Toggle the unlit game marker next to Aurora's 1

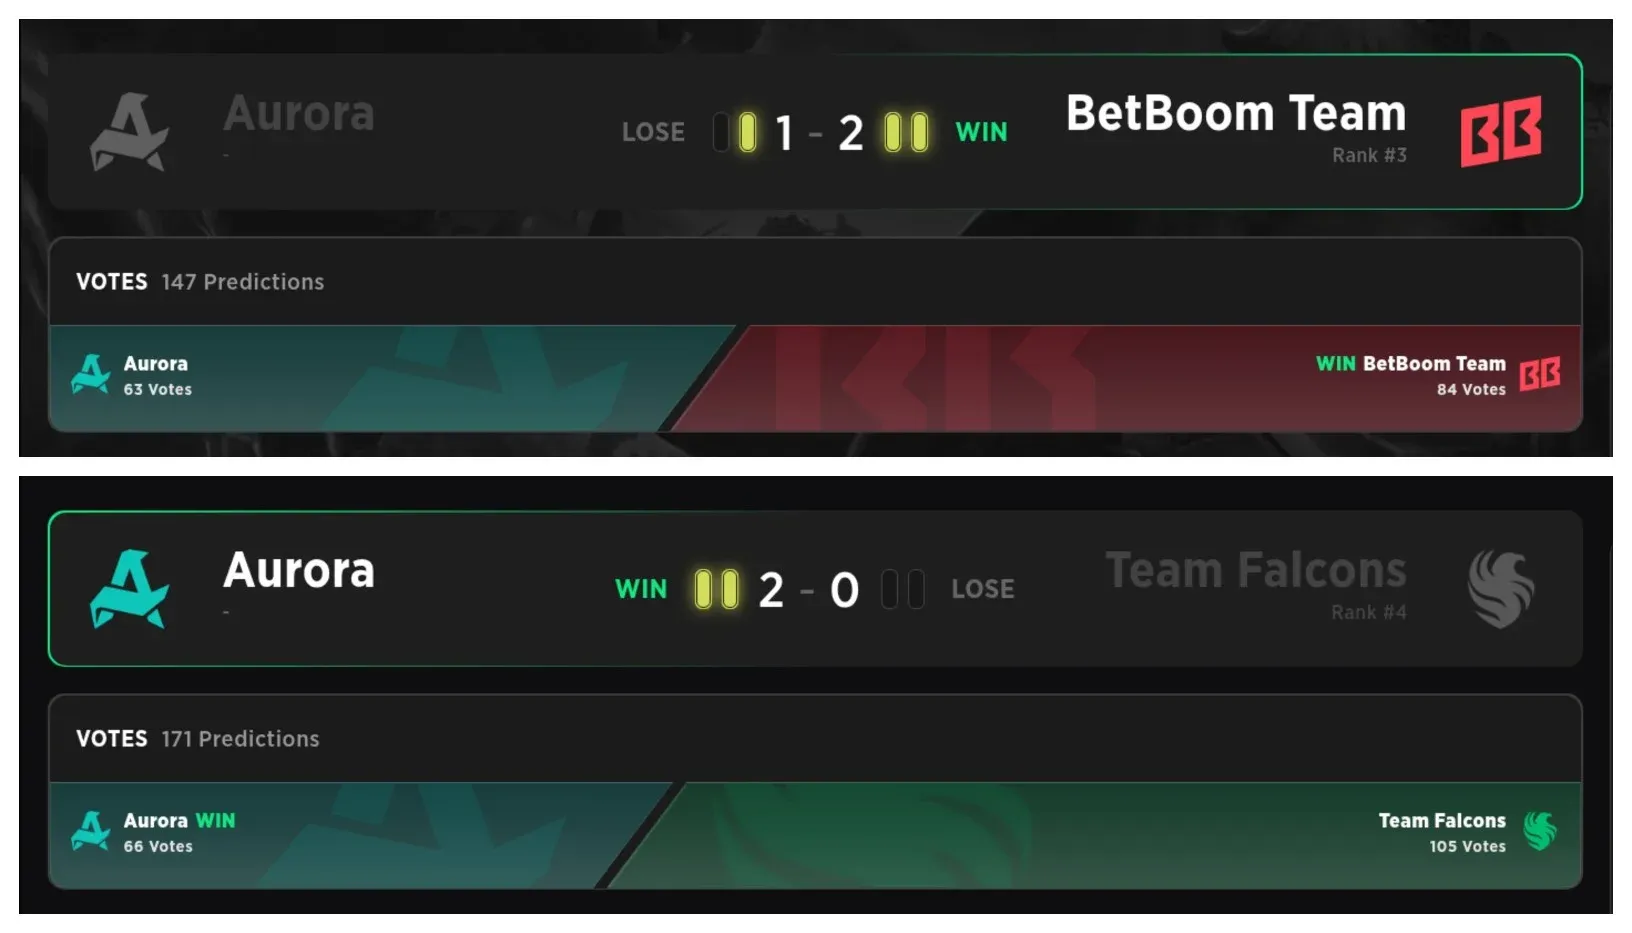pos(722,131)
